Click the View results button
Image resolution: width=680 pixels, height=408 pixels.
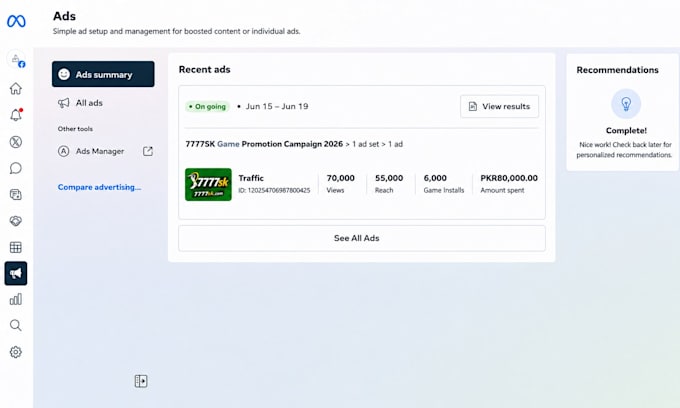(x=499, y=106)
